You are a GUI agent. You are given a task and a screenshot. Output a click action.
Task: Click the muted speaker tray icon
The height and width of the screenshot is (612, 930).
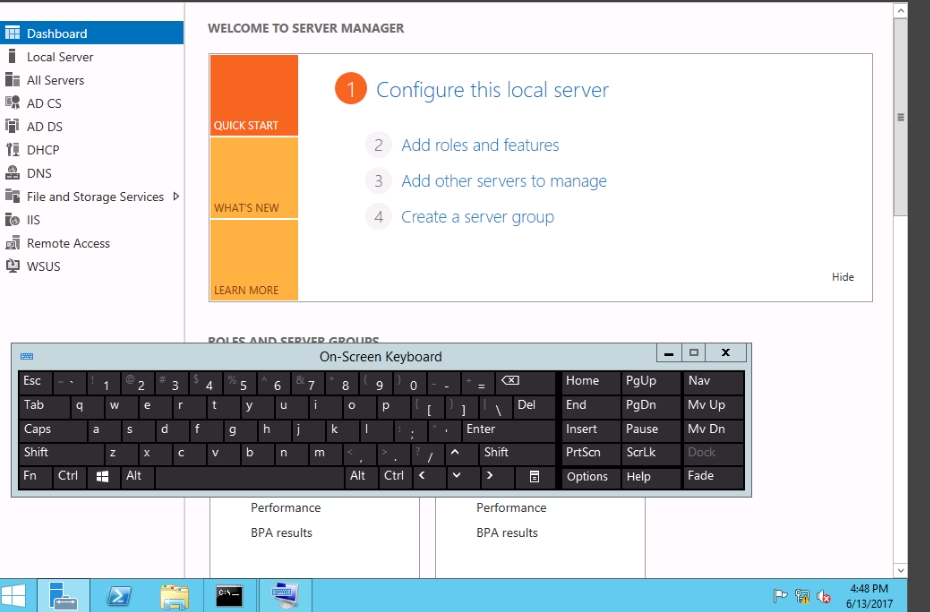(x=824, y=596)
